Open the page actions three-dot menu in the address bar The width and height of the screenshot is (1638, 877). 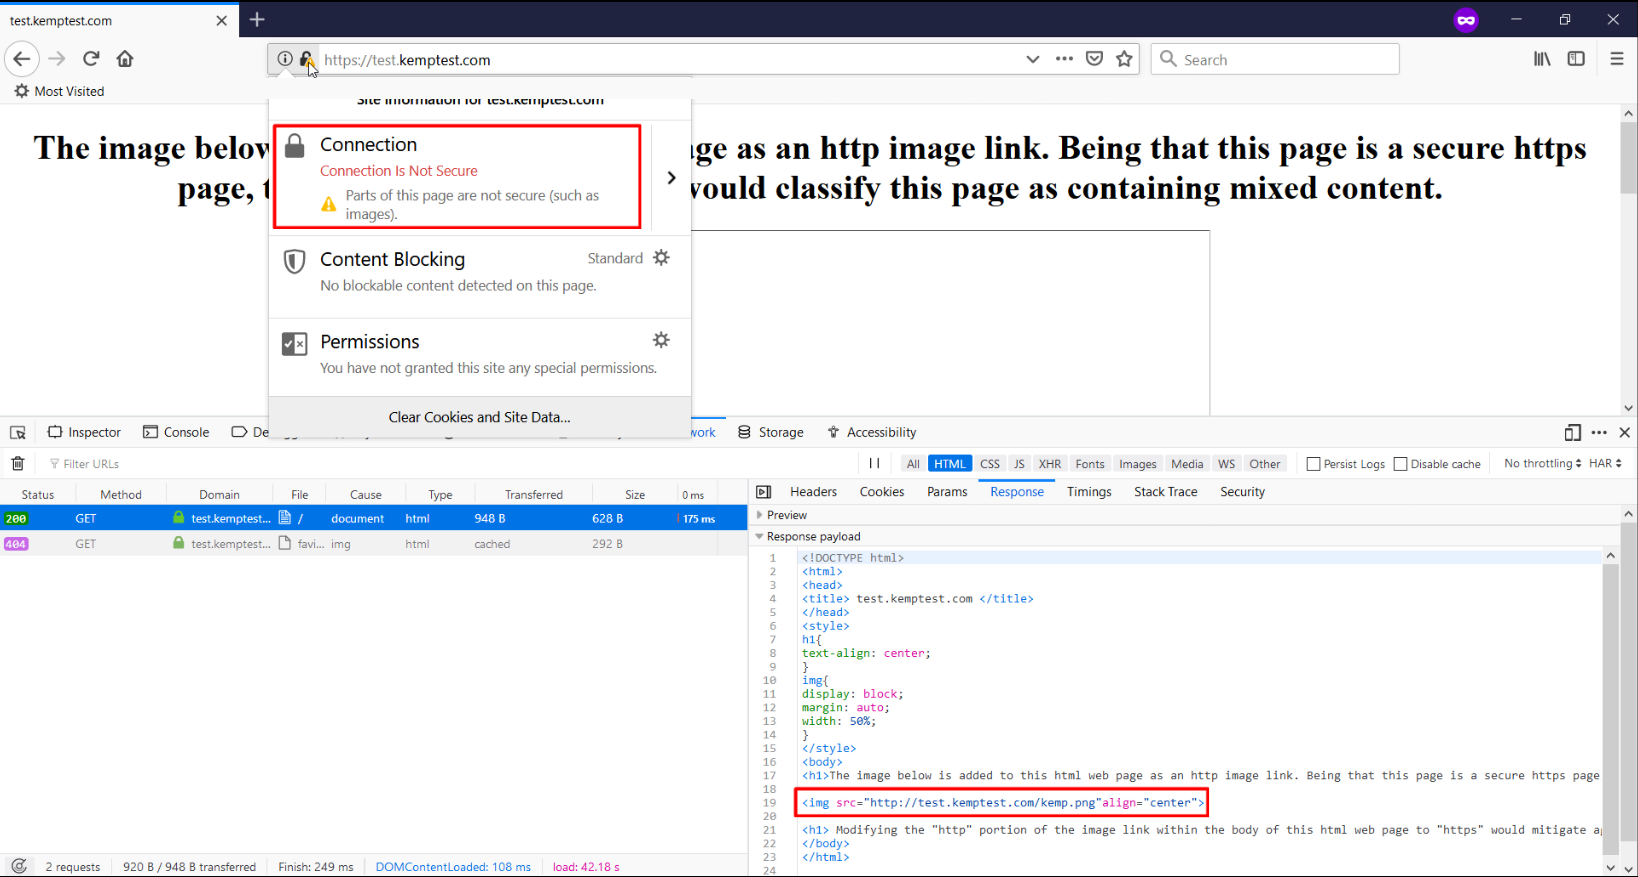pos(1064,59)
